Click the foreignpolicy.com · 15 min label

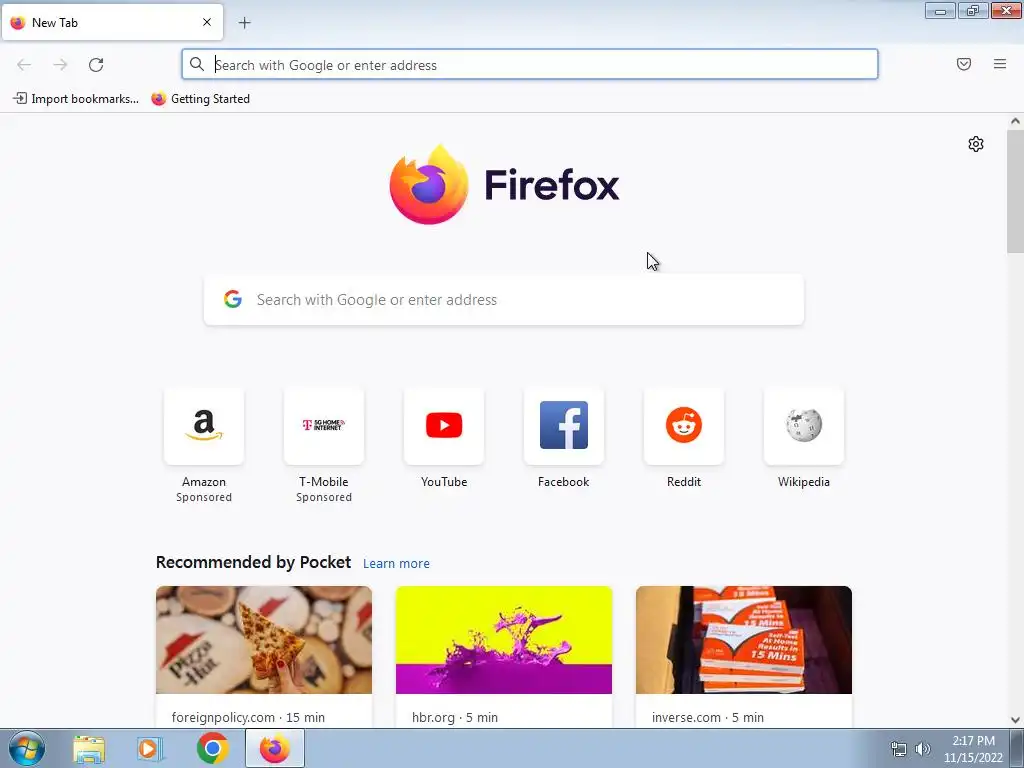point(248,717)
